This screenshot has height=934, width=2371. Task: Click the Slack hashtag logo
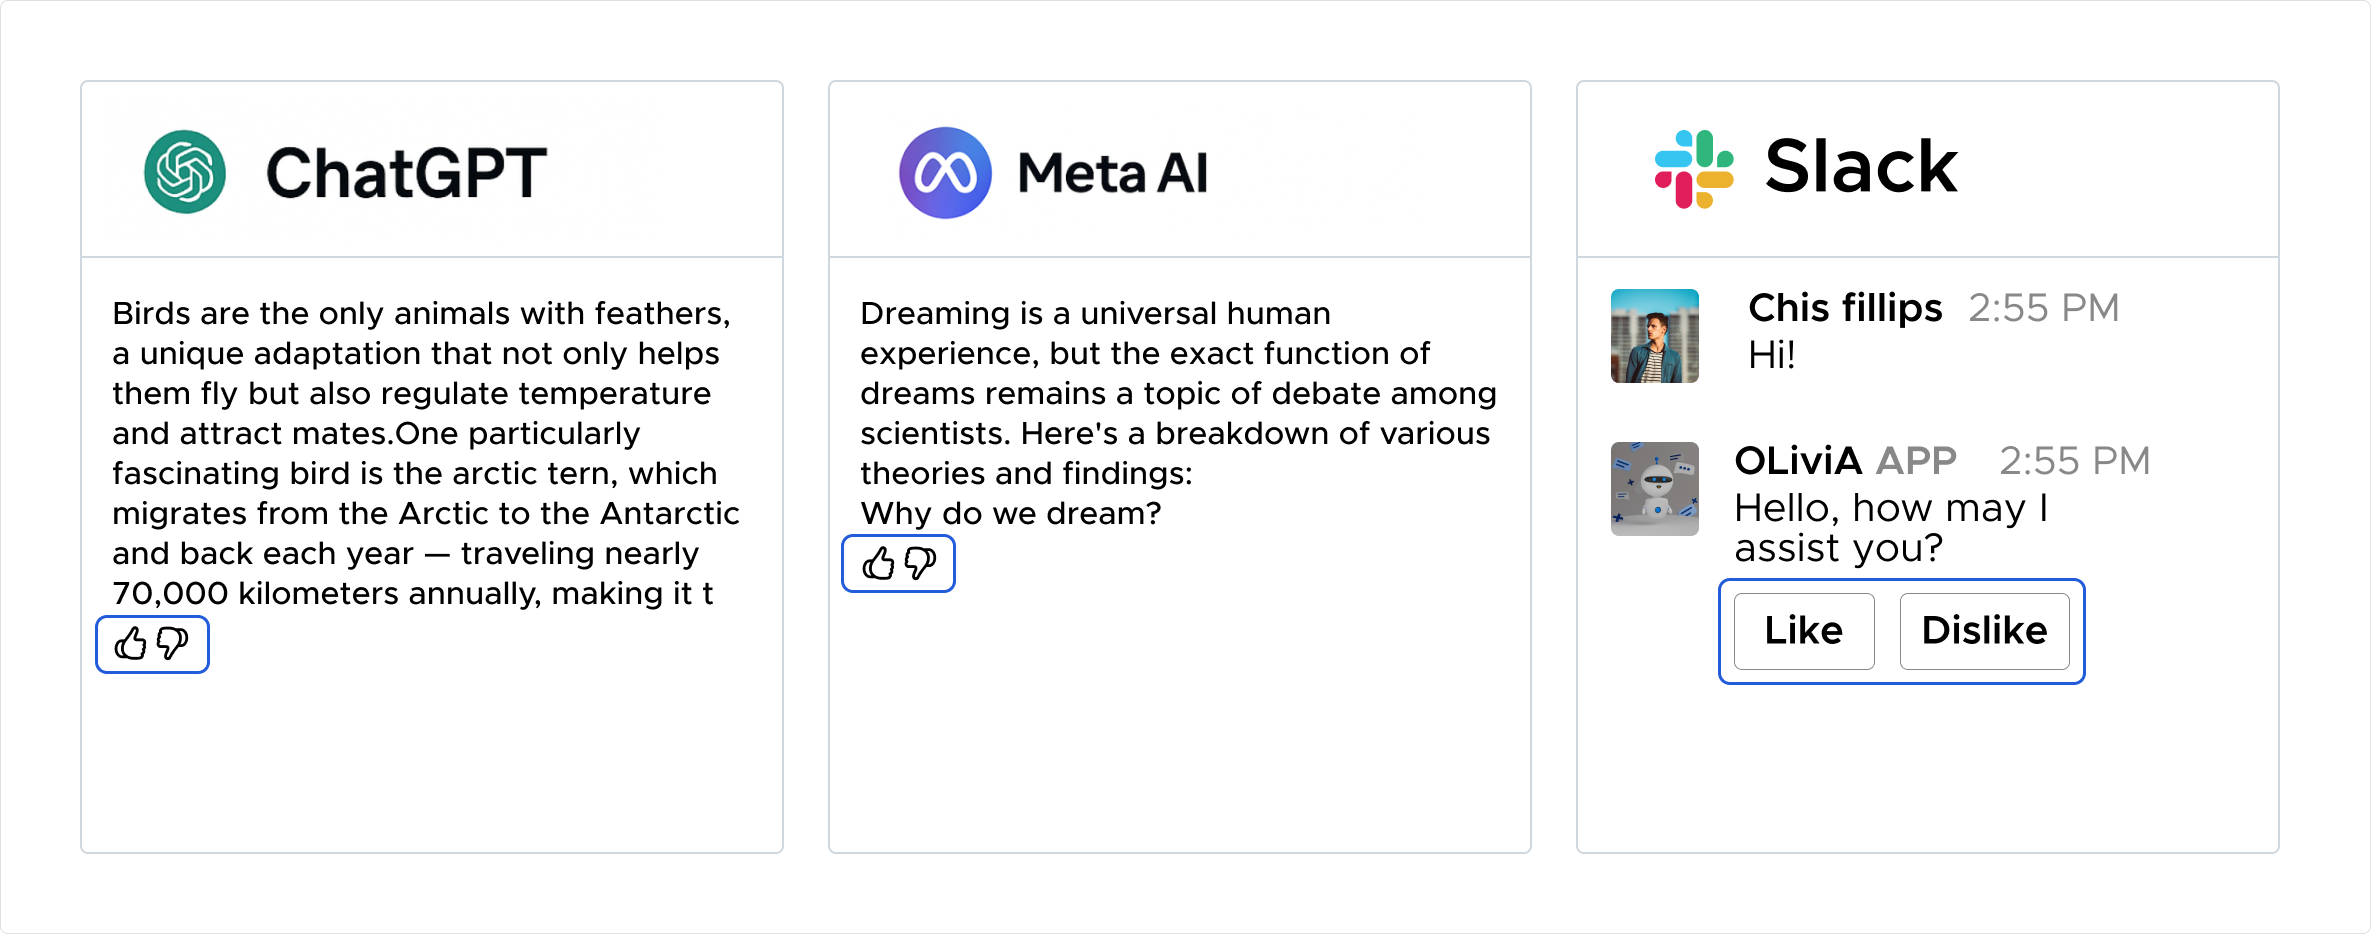1694,169
